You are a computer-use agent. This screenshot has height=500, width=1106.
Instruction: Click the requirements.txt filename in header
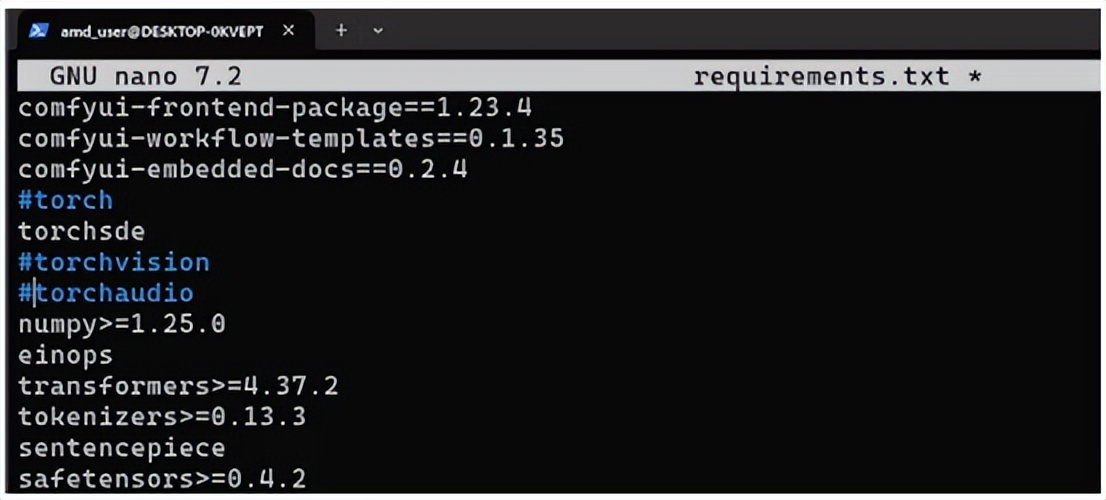pyautogui.click(x=822, y=76)
